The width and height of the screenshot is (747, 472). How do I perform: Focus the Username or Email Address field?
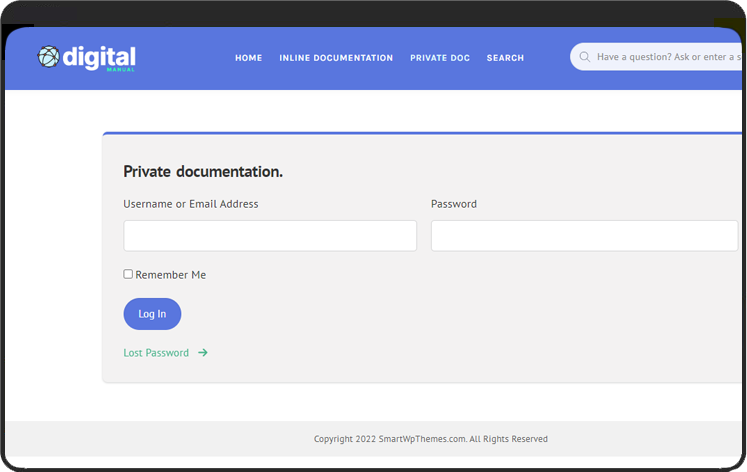tap(270, 236)
